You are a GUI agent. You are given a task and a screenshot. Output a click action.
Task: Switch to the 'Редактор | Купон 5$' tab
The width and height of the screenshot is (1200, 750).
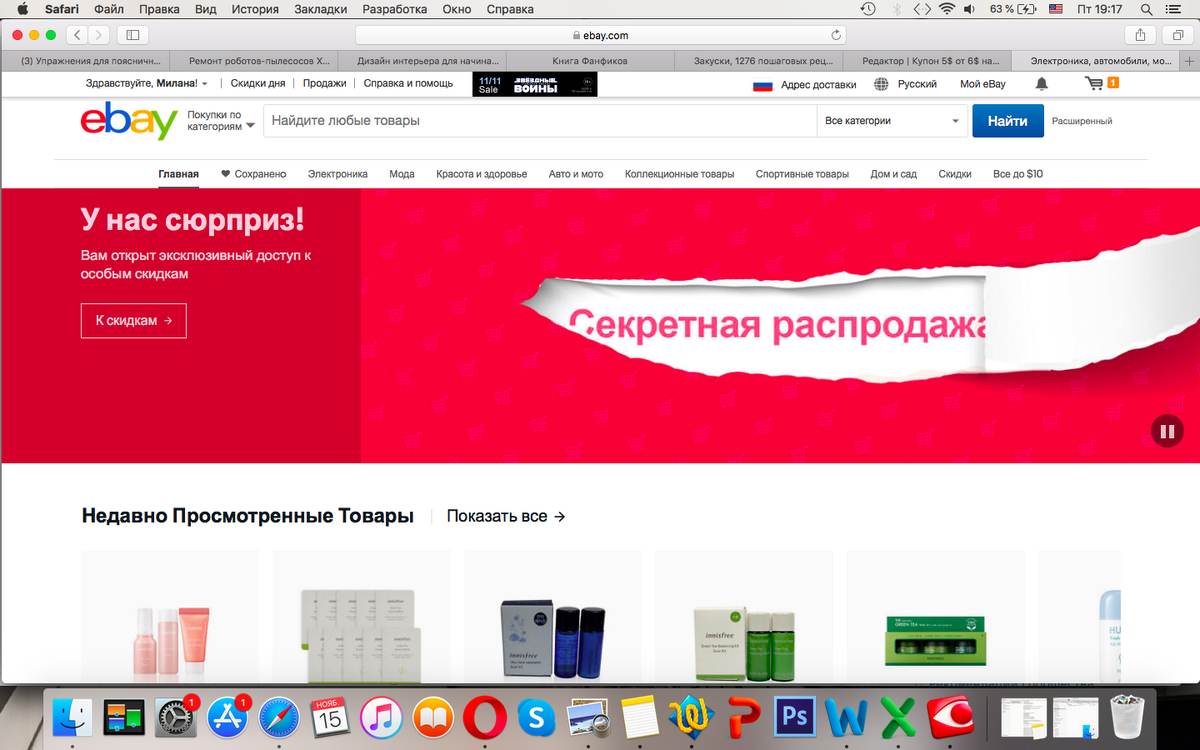point(927,61)
